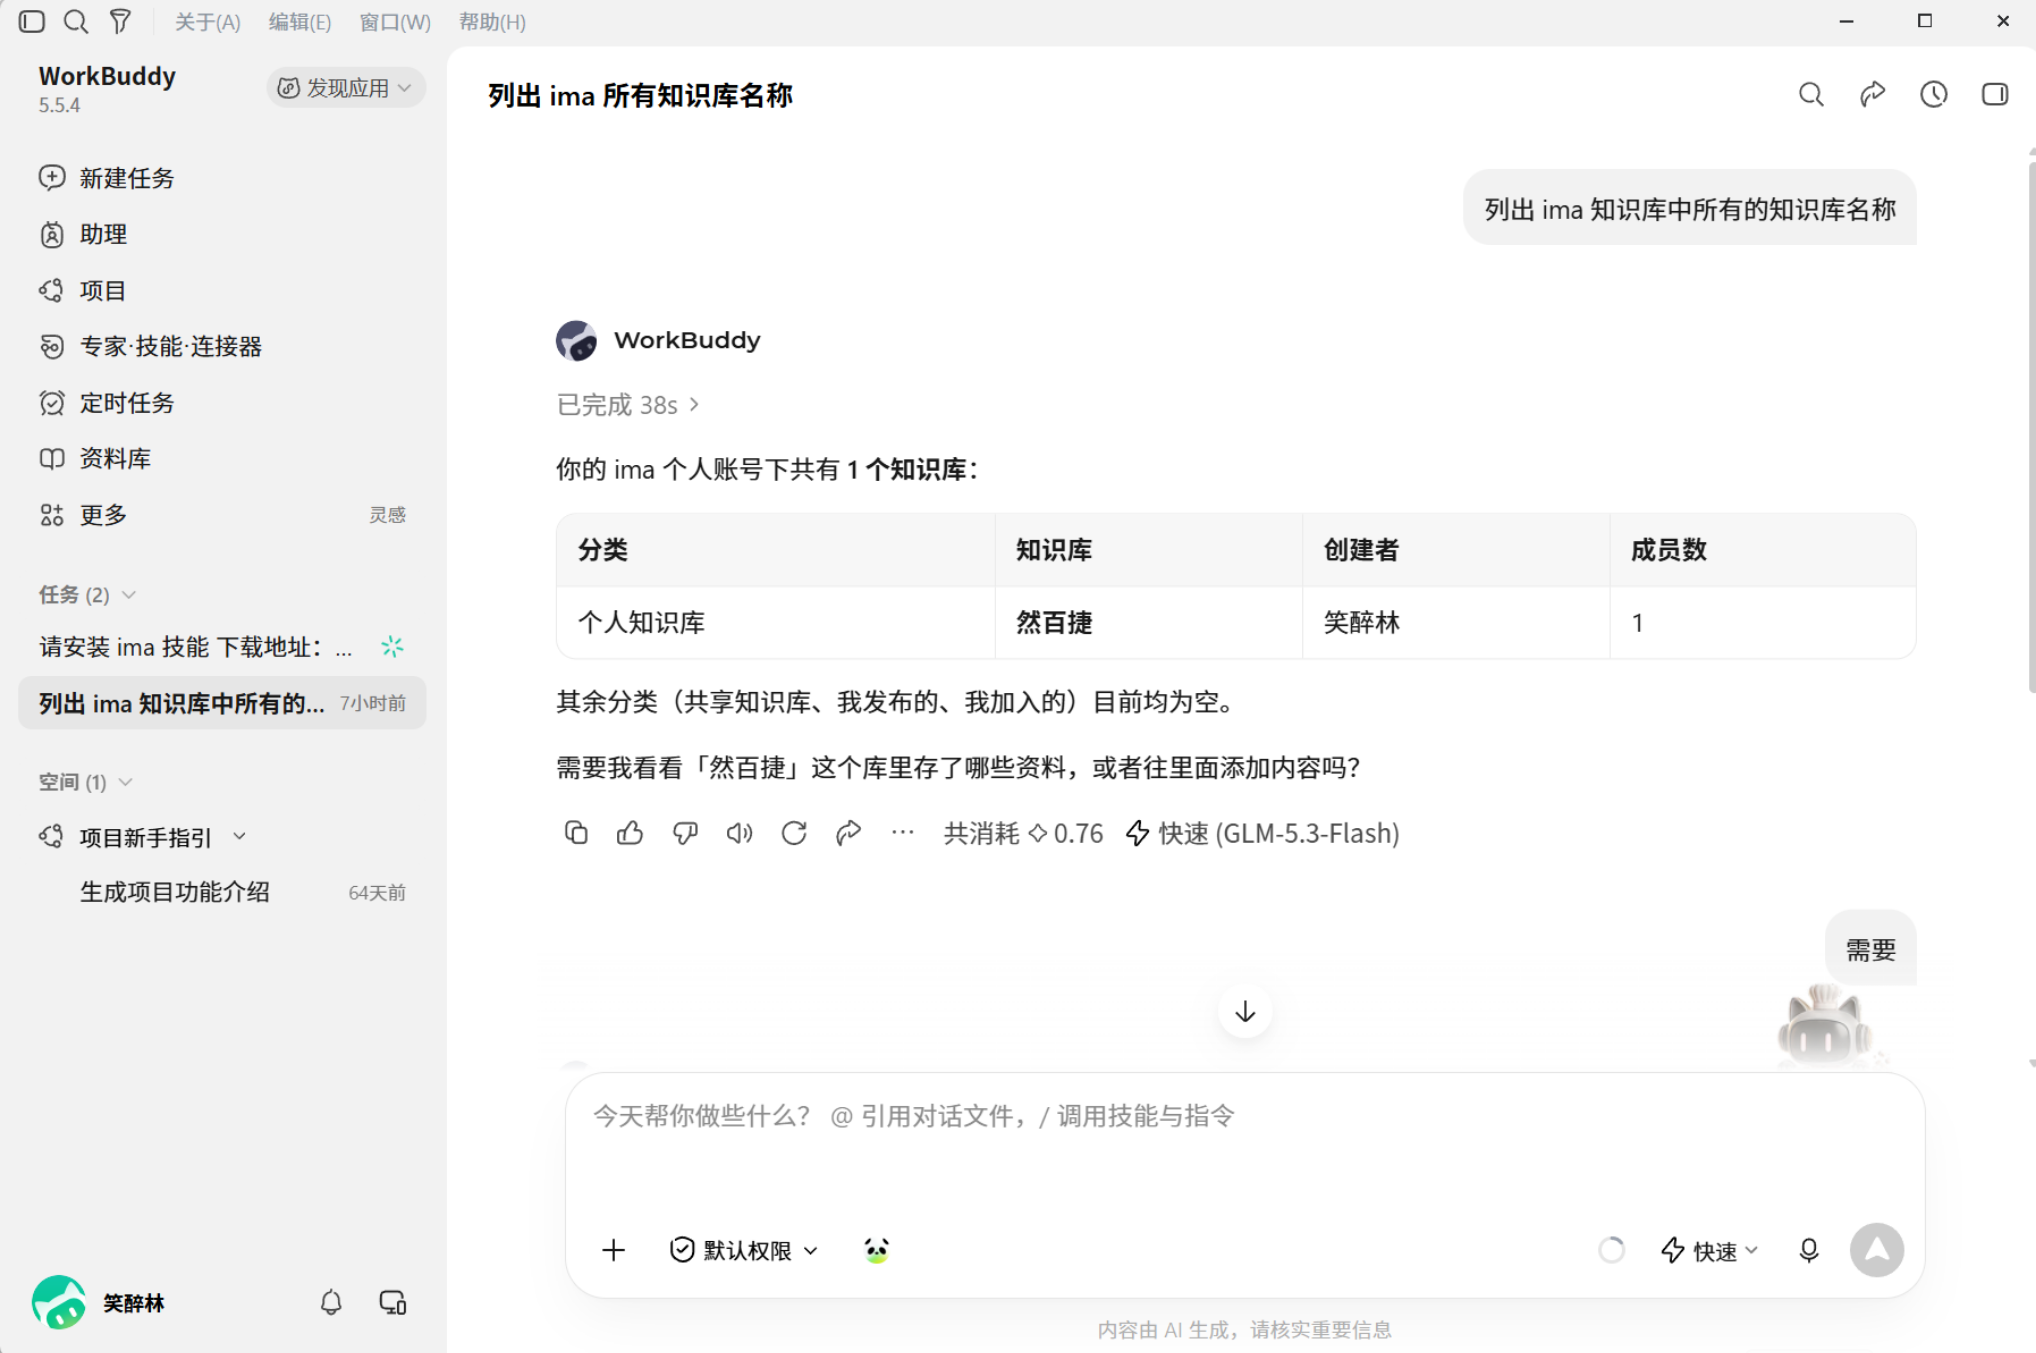Open the 编辑(E) menu
Screen dimensions: 2036x1353
299,21
